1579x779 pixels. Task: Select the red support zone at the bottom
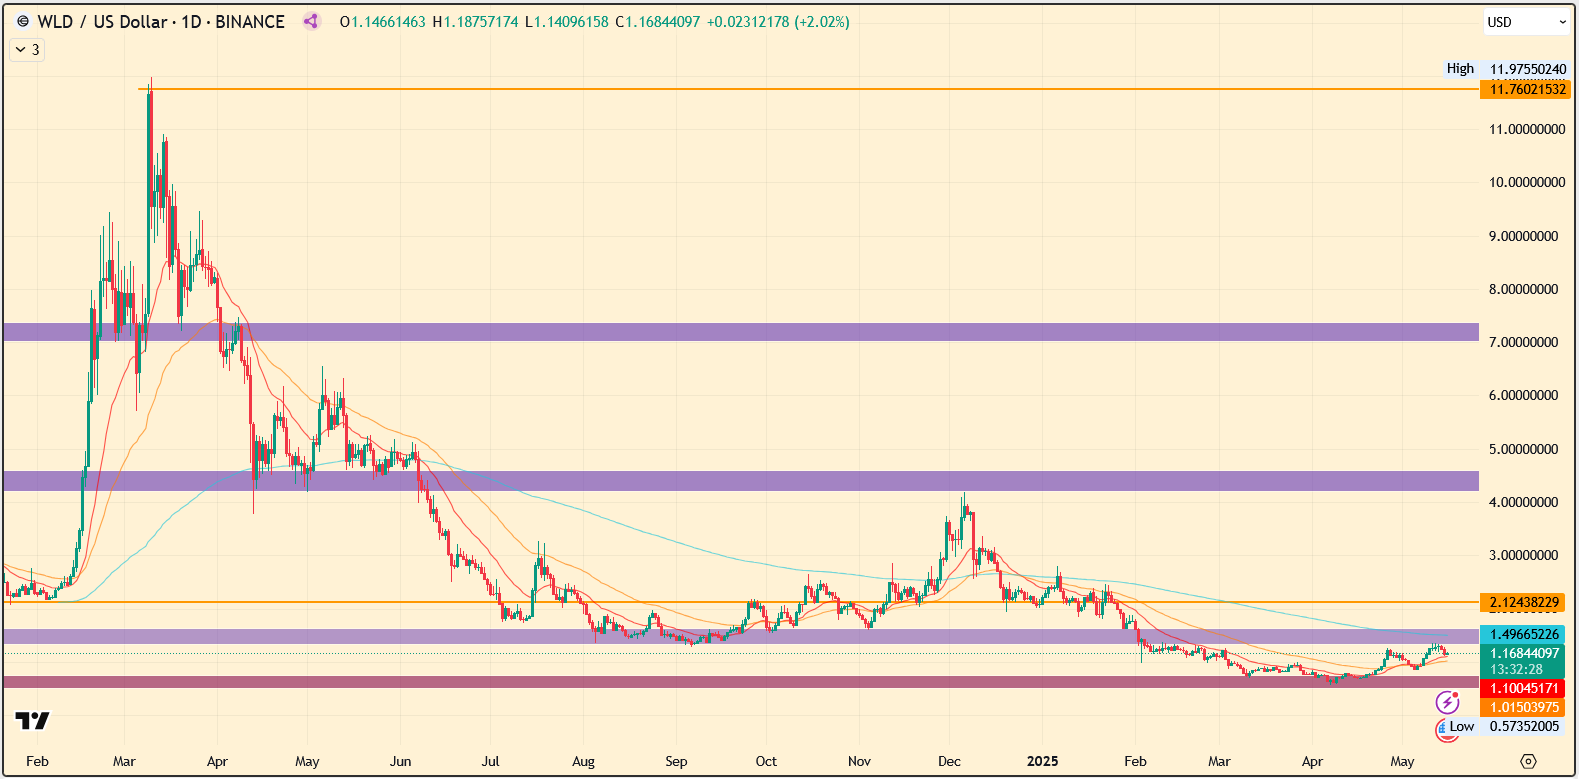click(741, 682)
